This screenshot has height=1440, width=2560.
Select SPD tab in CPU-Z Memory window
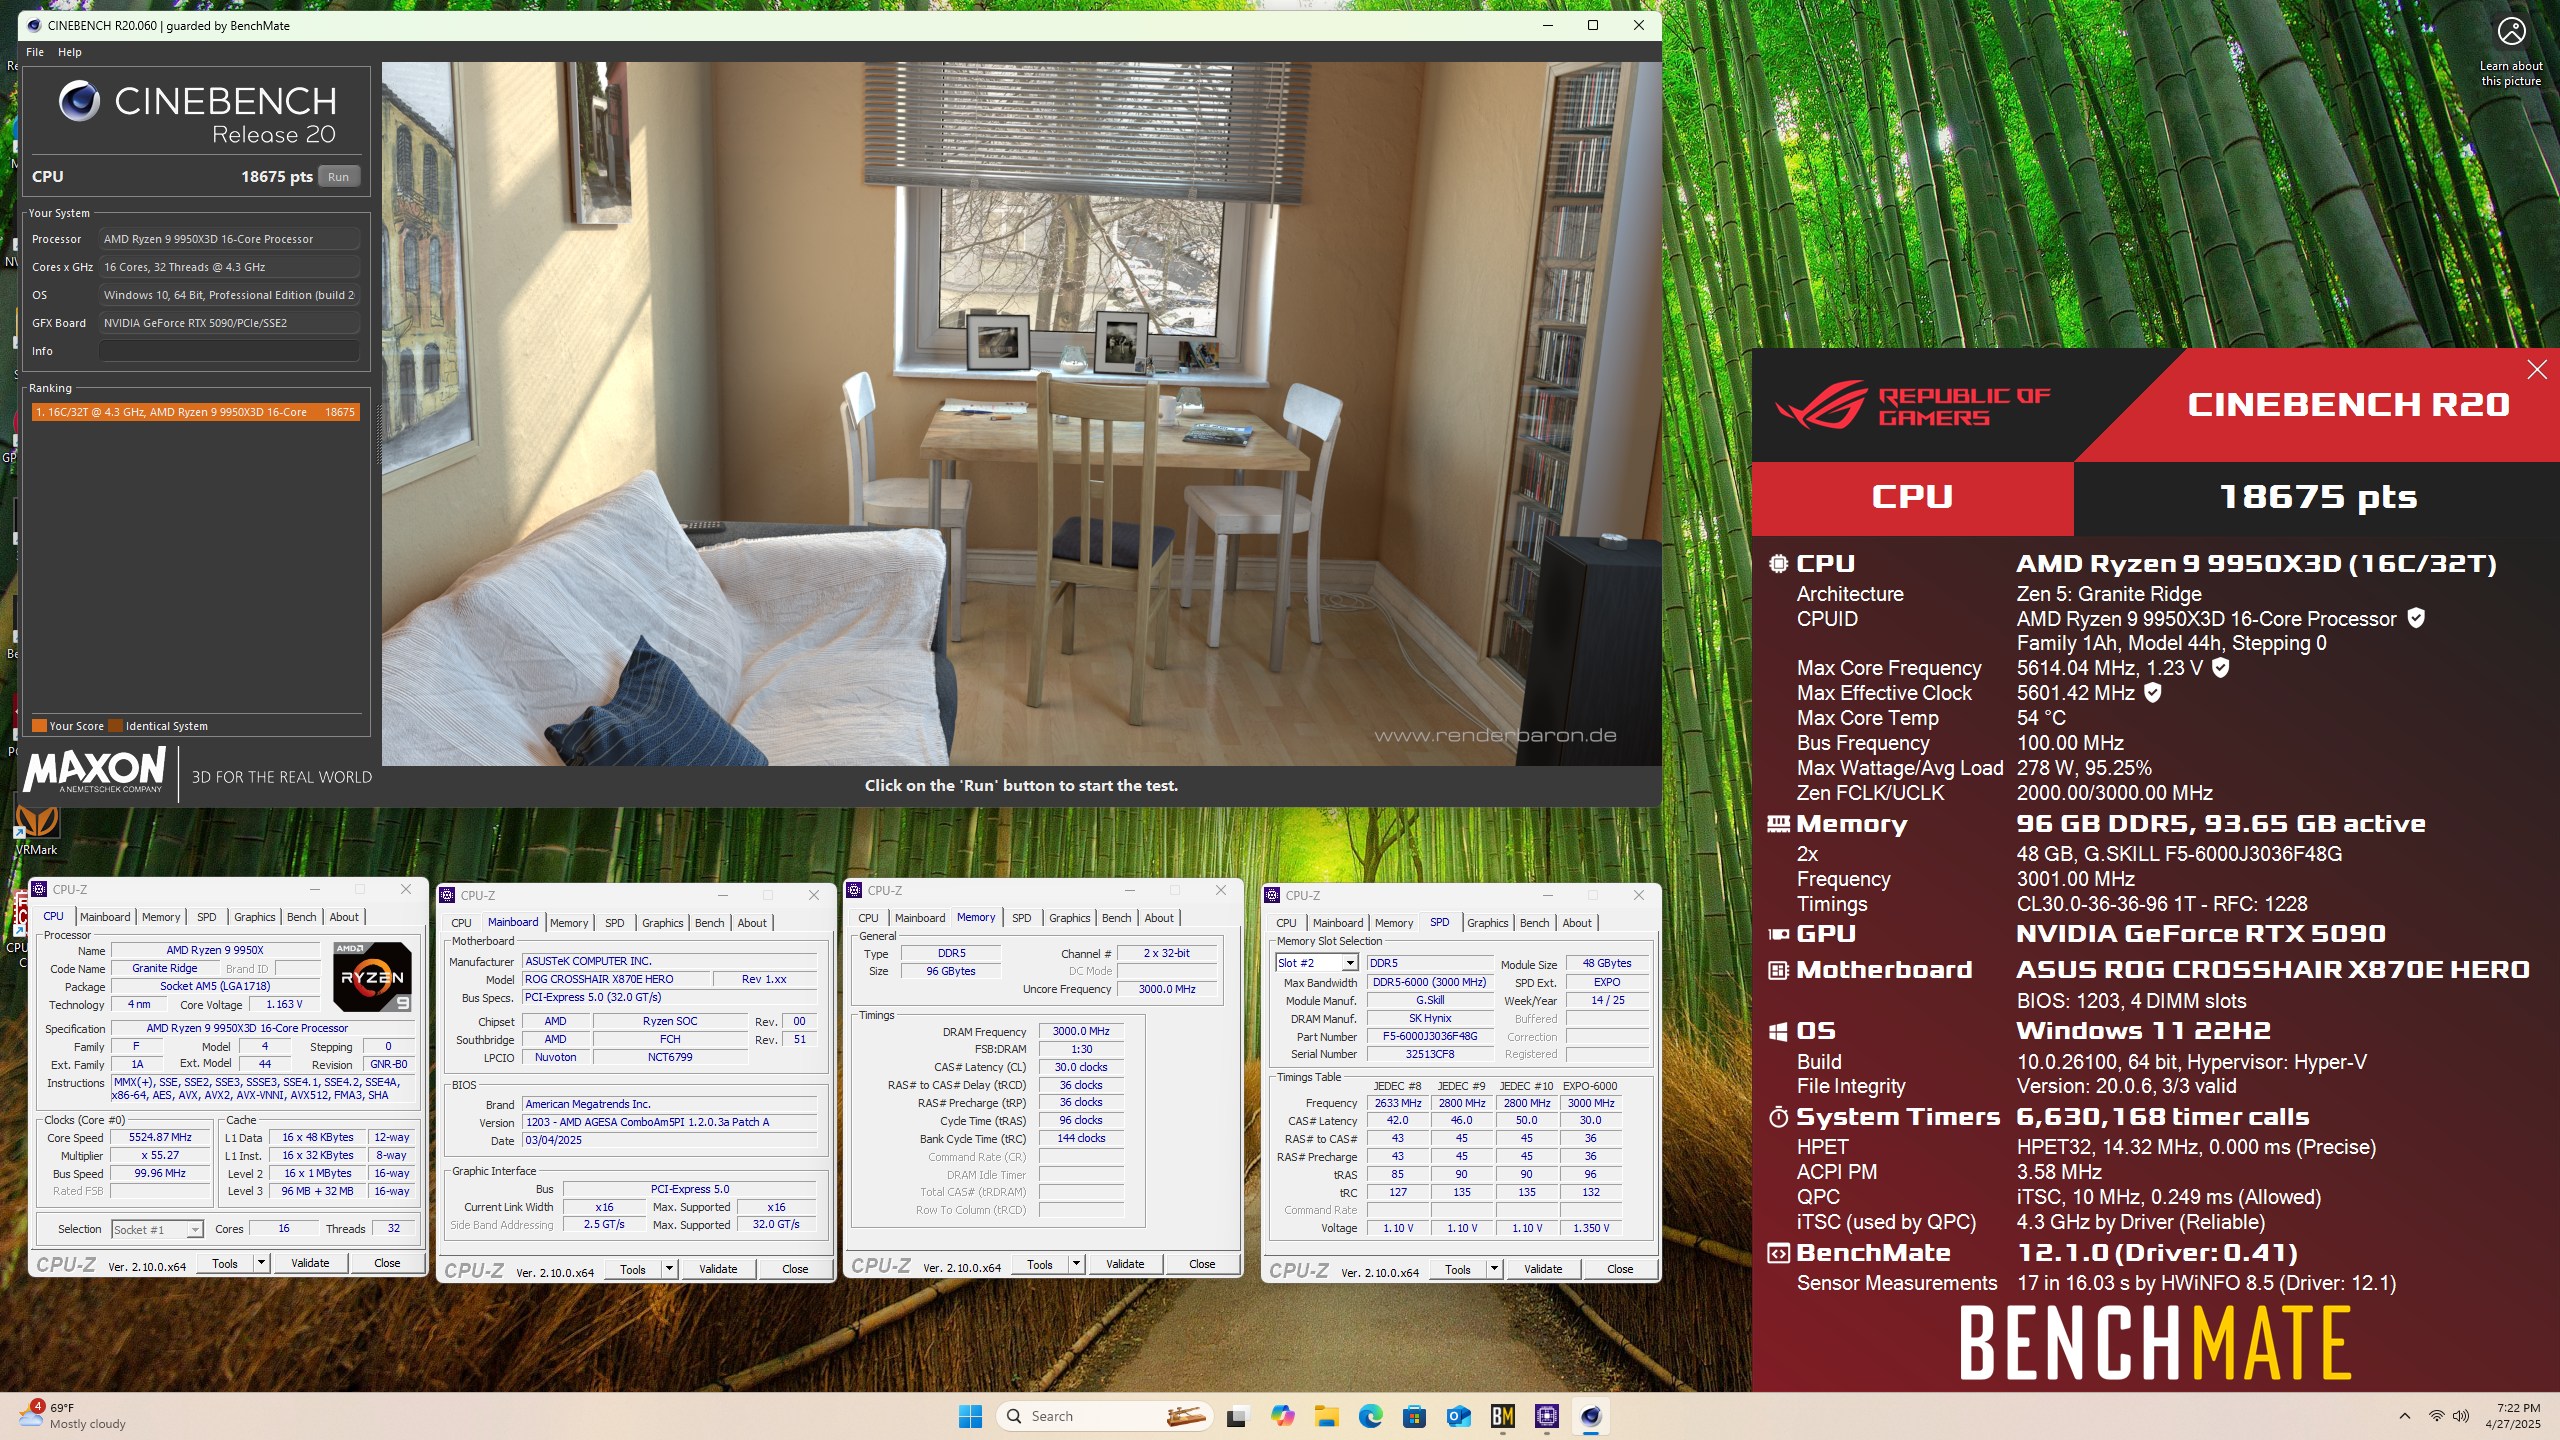tap(1022, 918)
